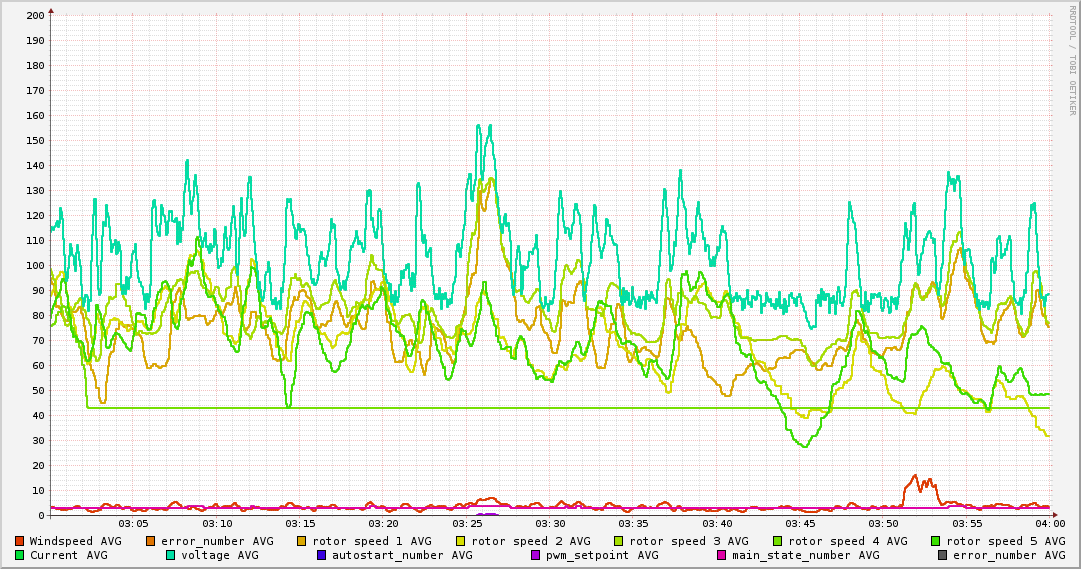Click the 60 value on the y-axis

[38, 366]
